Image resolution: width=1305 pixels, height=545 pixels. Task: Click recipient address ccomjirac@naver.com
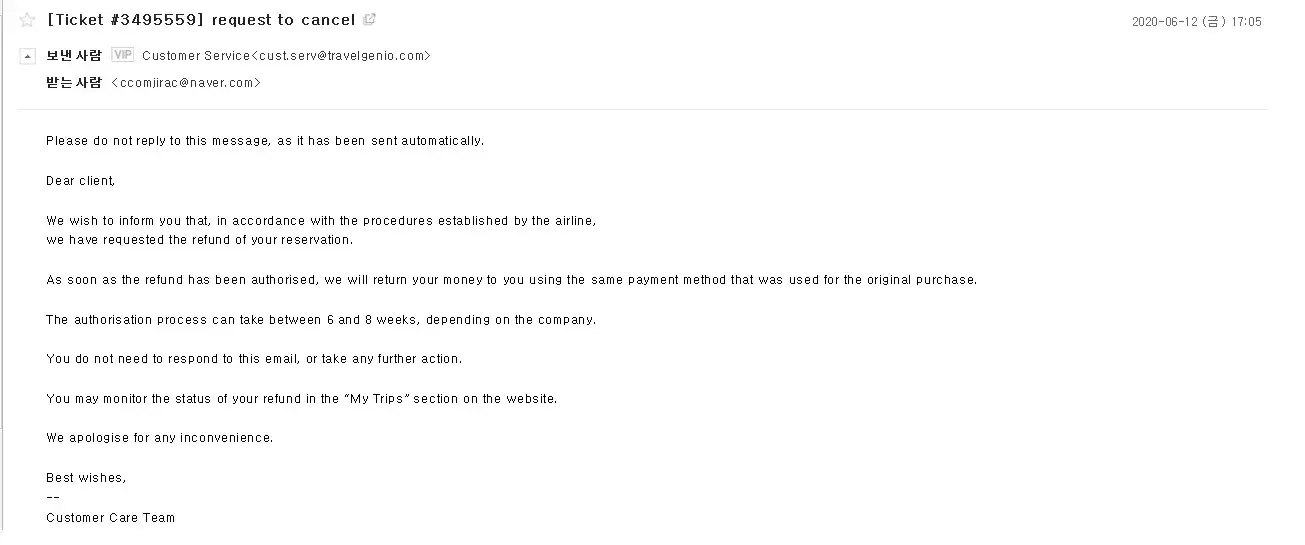point(186,83)
